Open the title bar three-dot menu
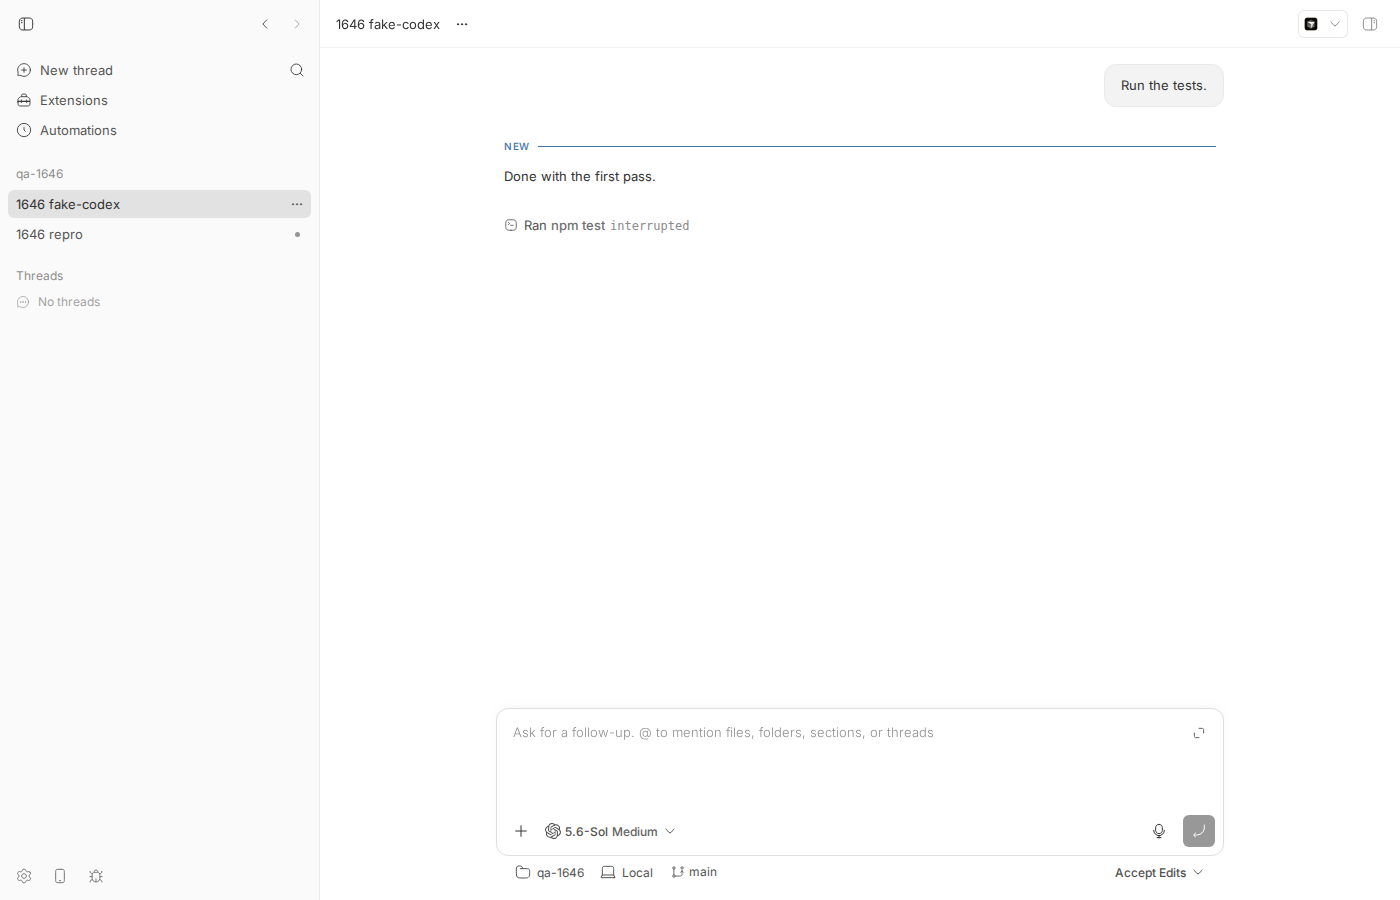 click(x=462, y=24)
